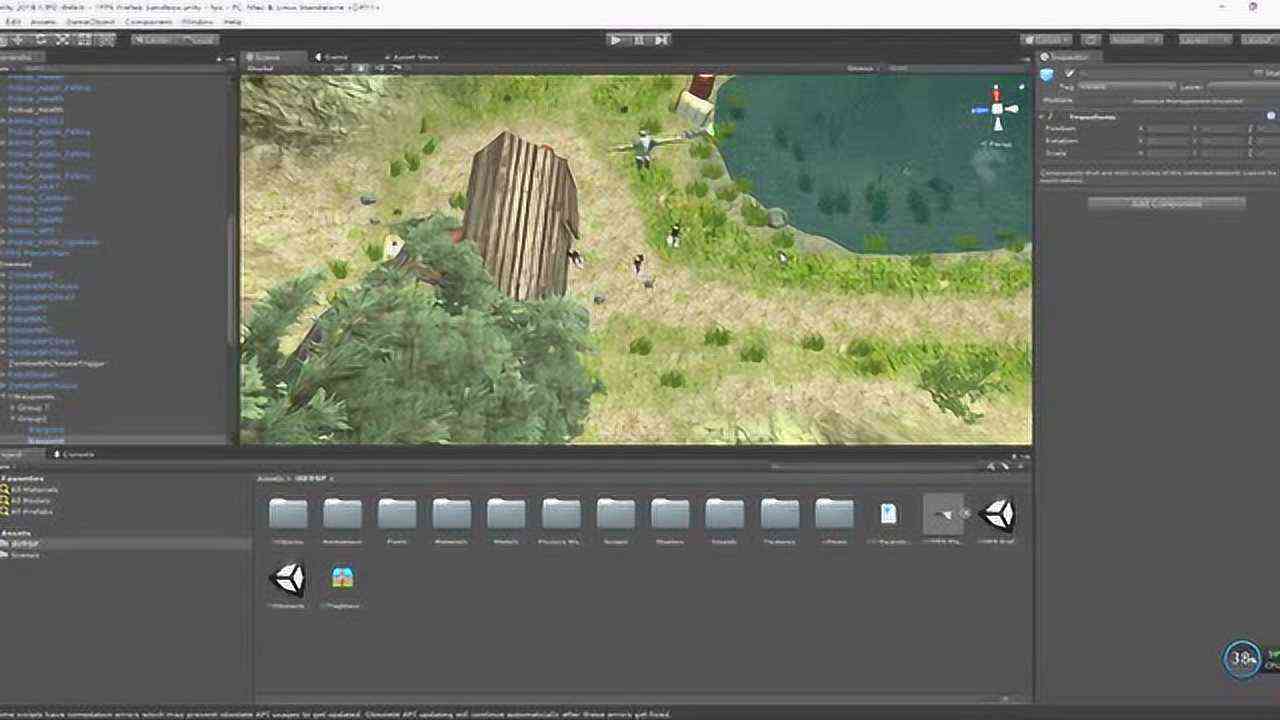Open the Assets menu
Screen dimensions: 1280x720
[x=44, y=21]
